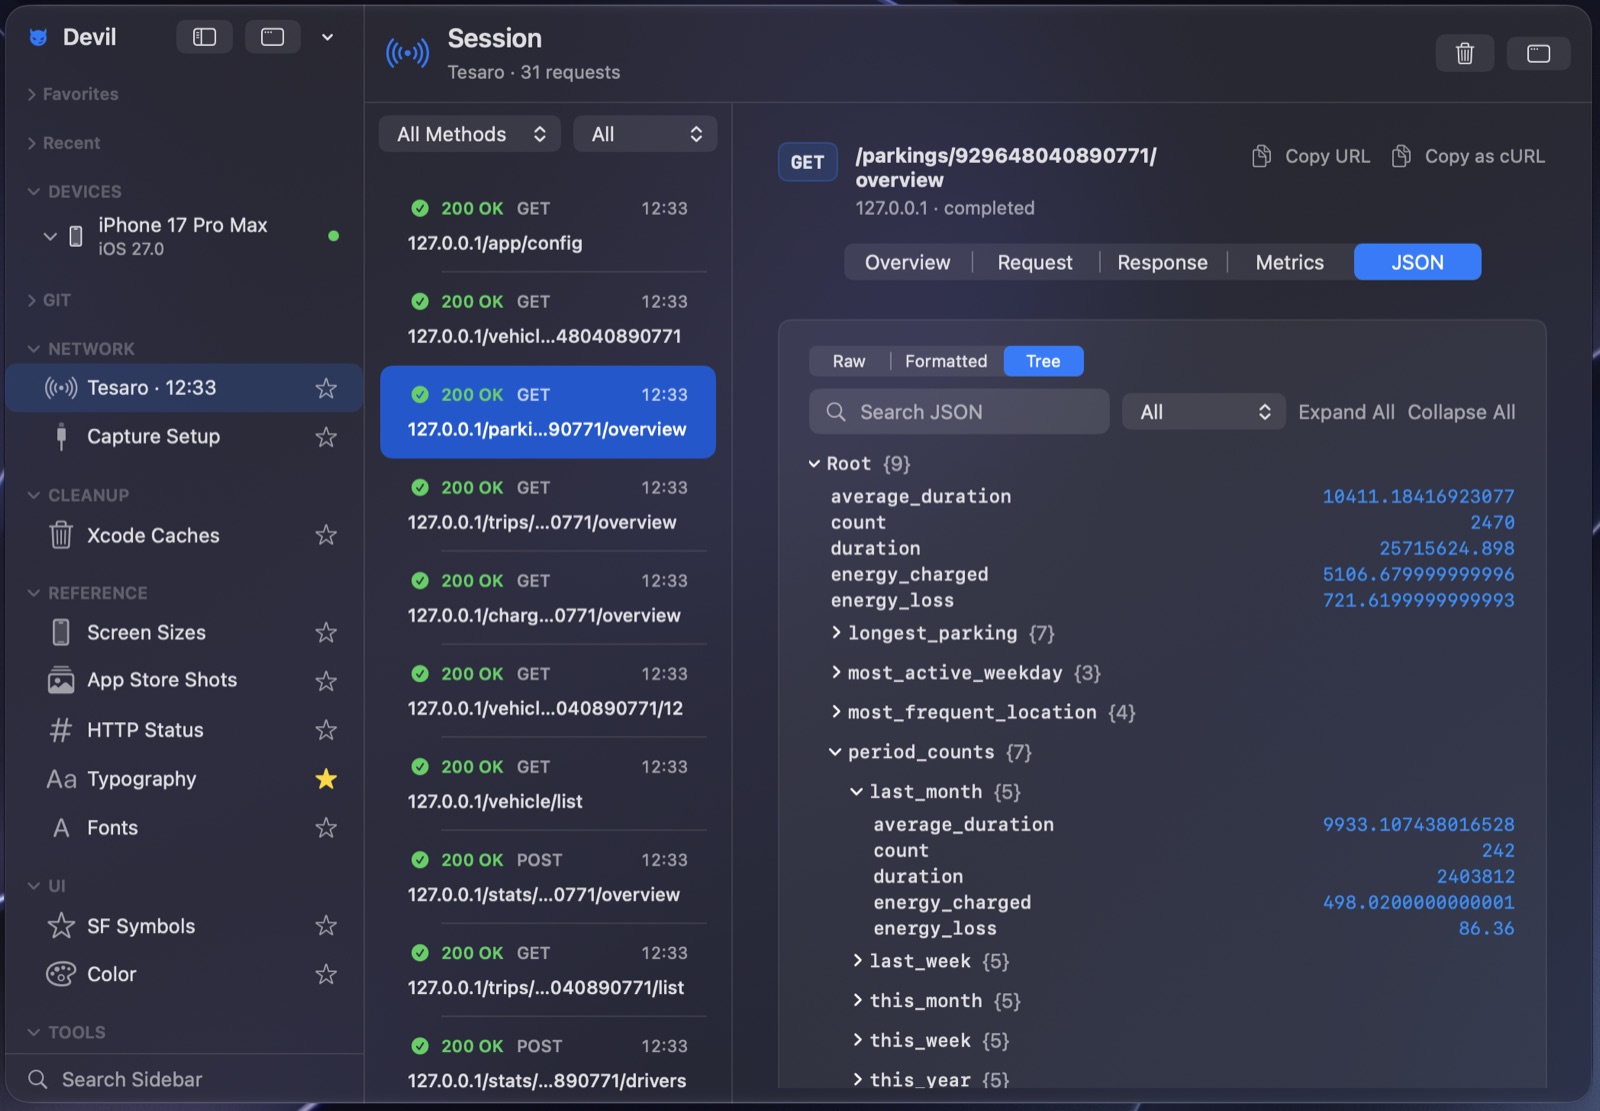Click the Copy as cURL button
Screen dimensions: 1600x1111
(x=1469, y=156)
